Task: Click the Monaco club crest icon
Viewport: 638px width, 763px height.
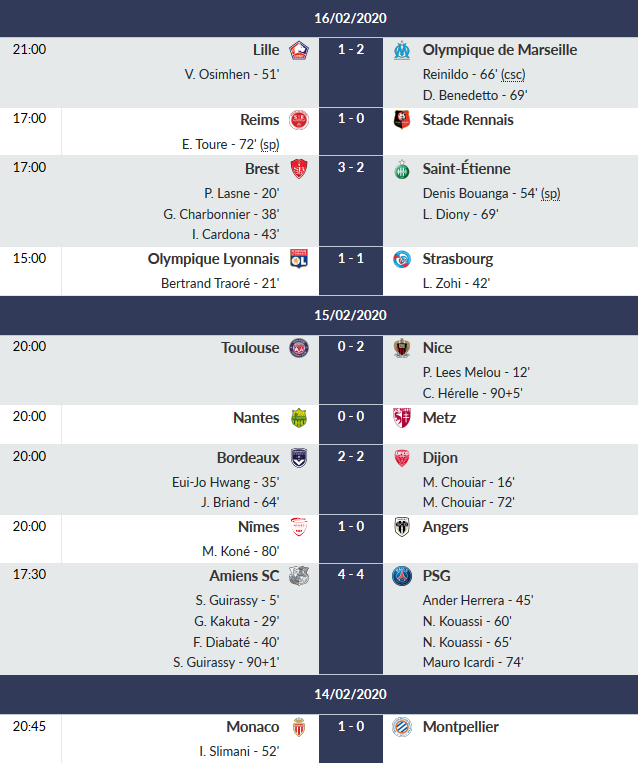Action: [x=298, y=727]
